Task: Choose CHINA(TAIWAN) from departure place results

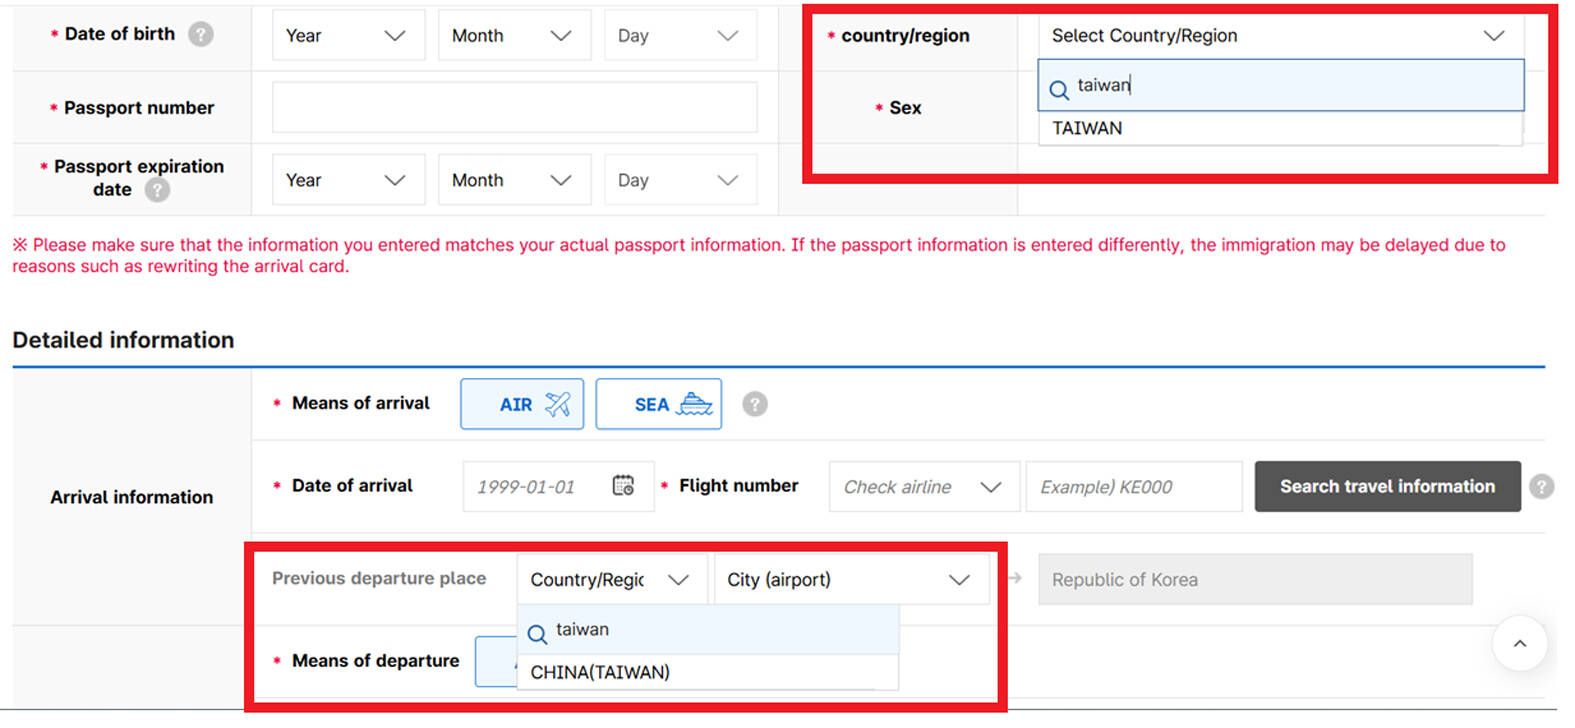Action: click(x=600, y=672)
